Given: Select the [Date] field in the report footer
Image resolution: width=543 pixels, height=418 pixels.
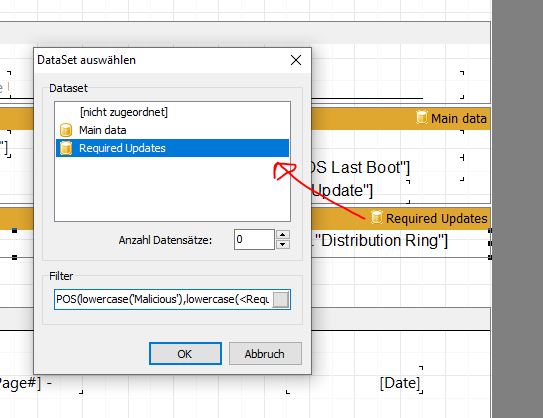Looking at the screenshot, I should (400, 383).
